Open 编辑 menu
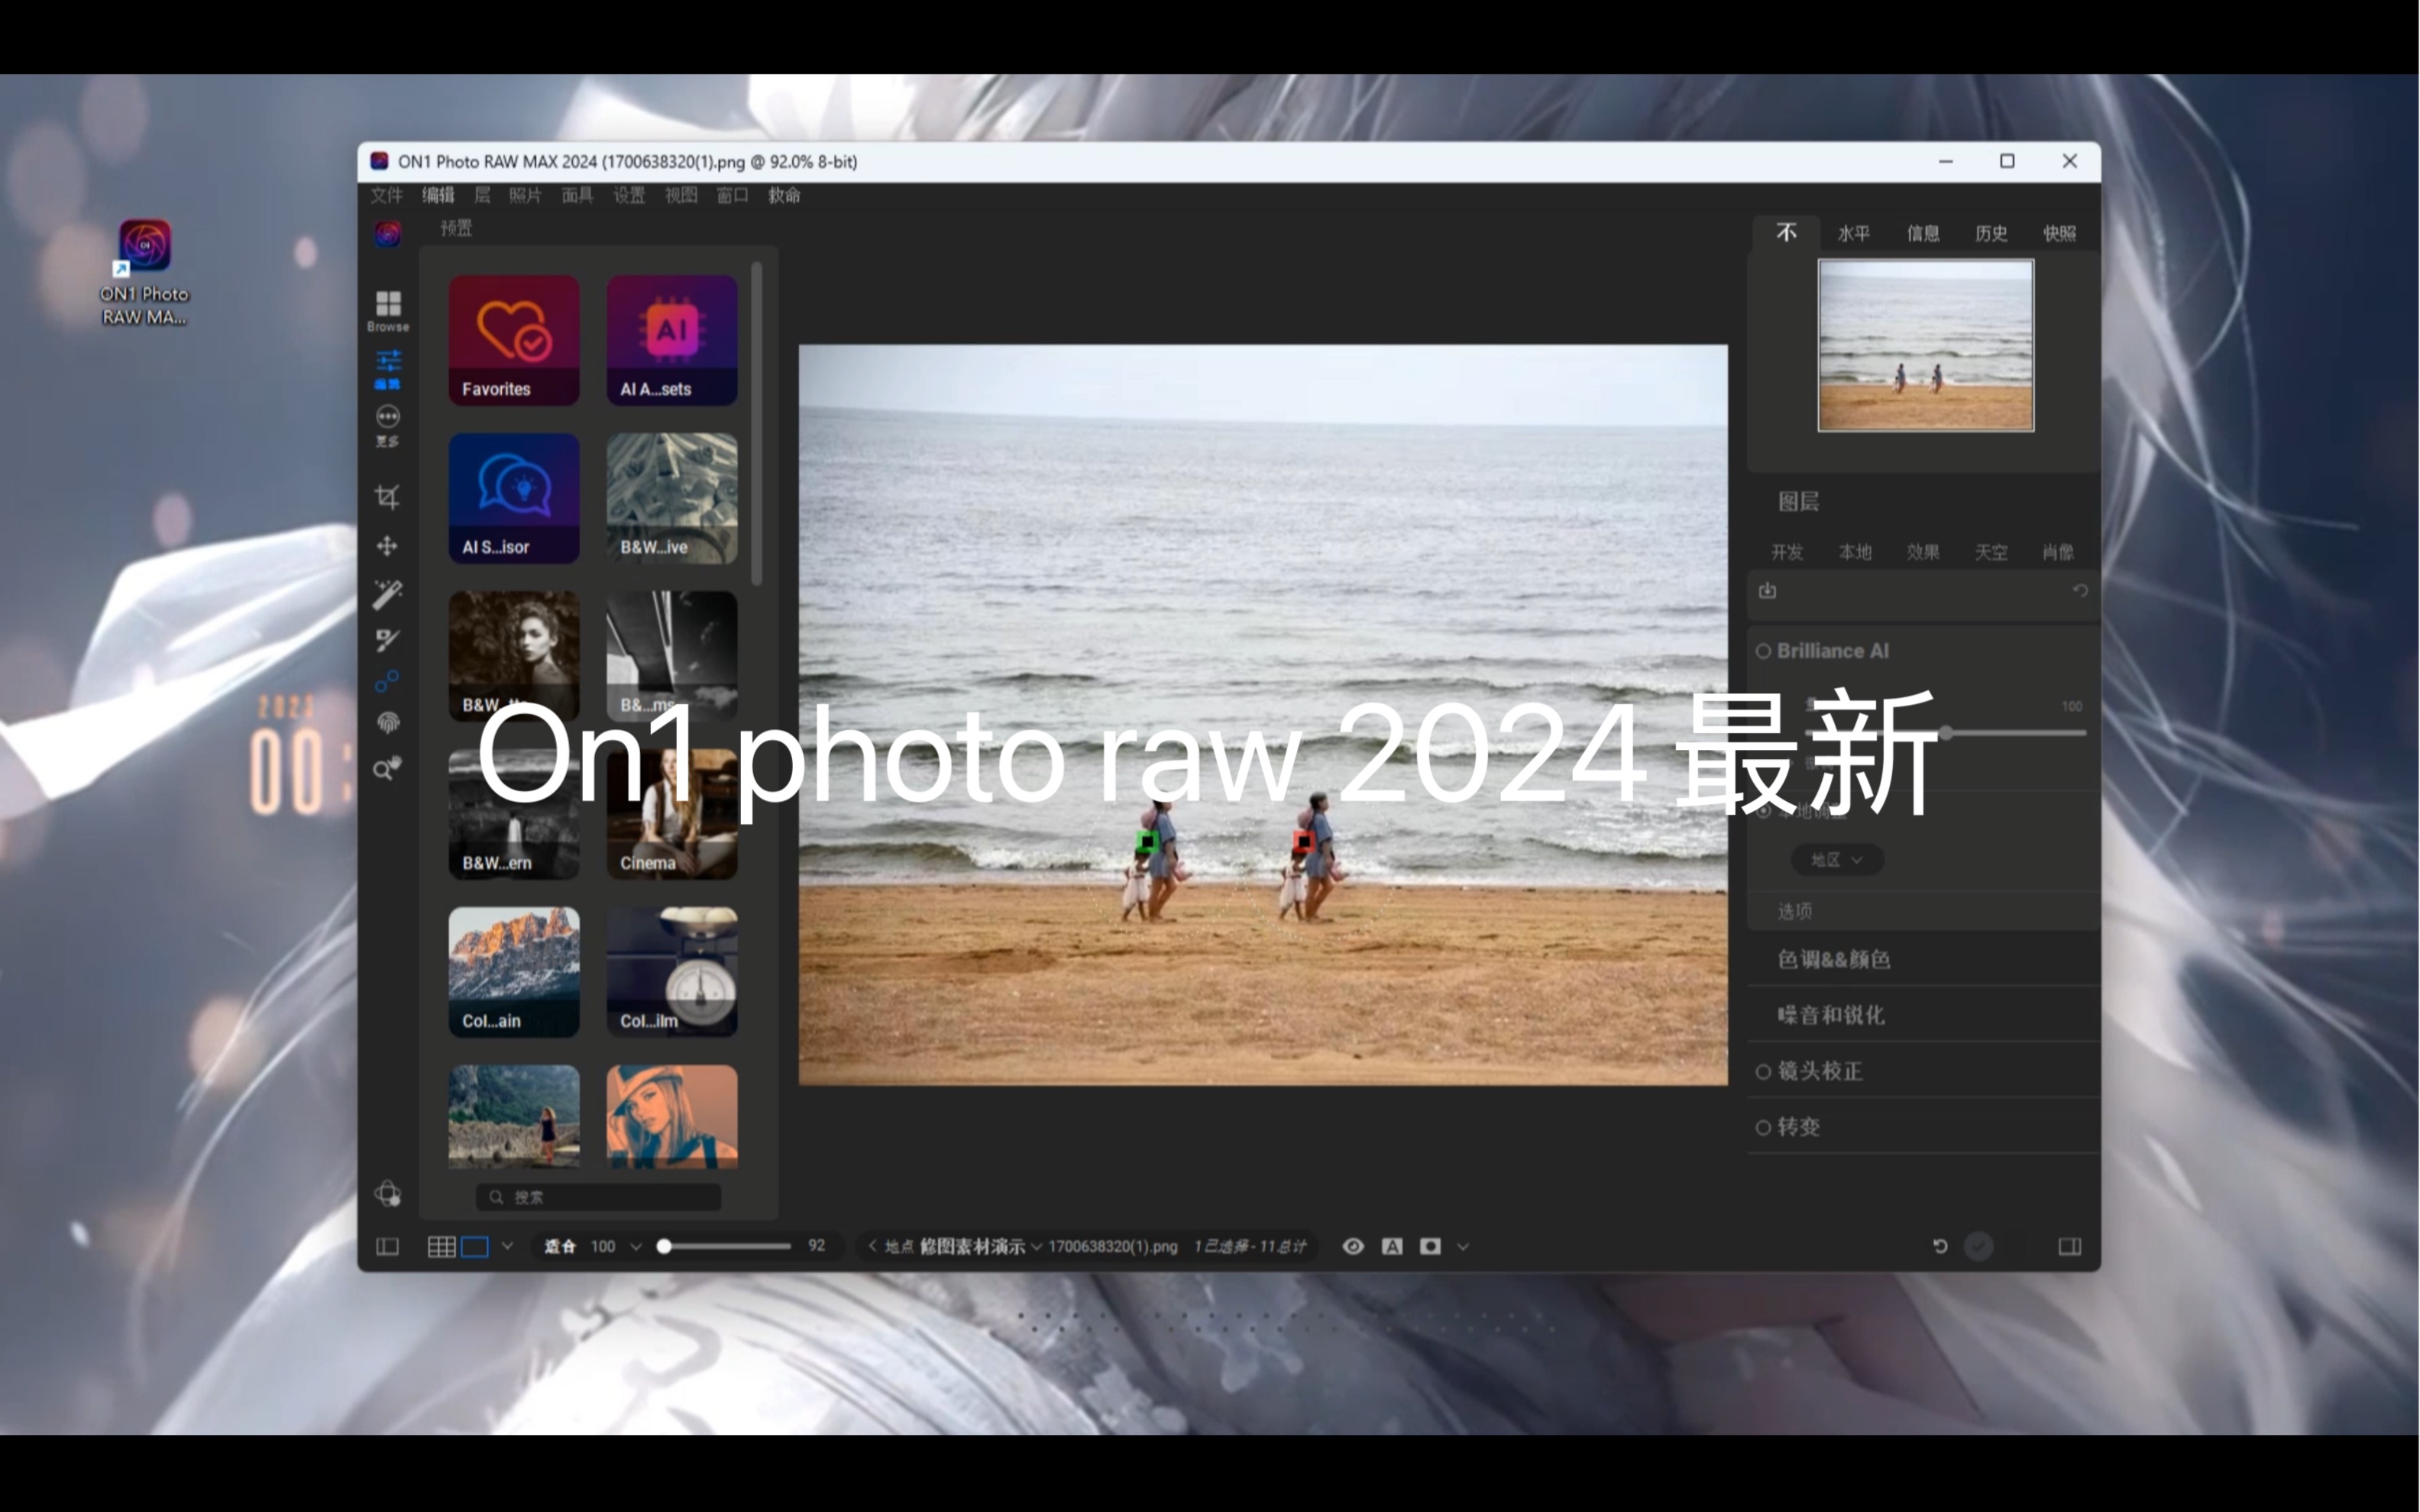The image size is (2420, 1512). [438, 195]
